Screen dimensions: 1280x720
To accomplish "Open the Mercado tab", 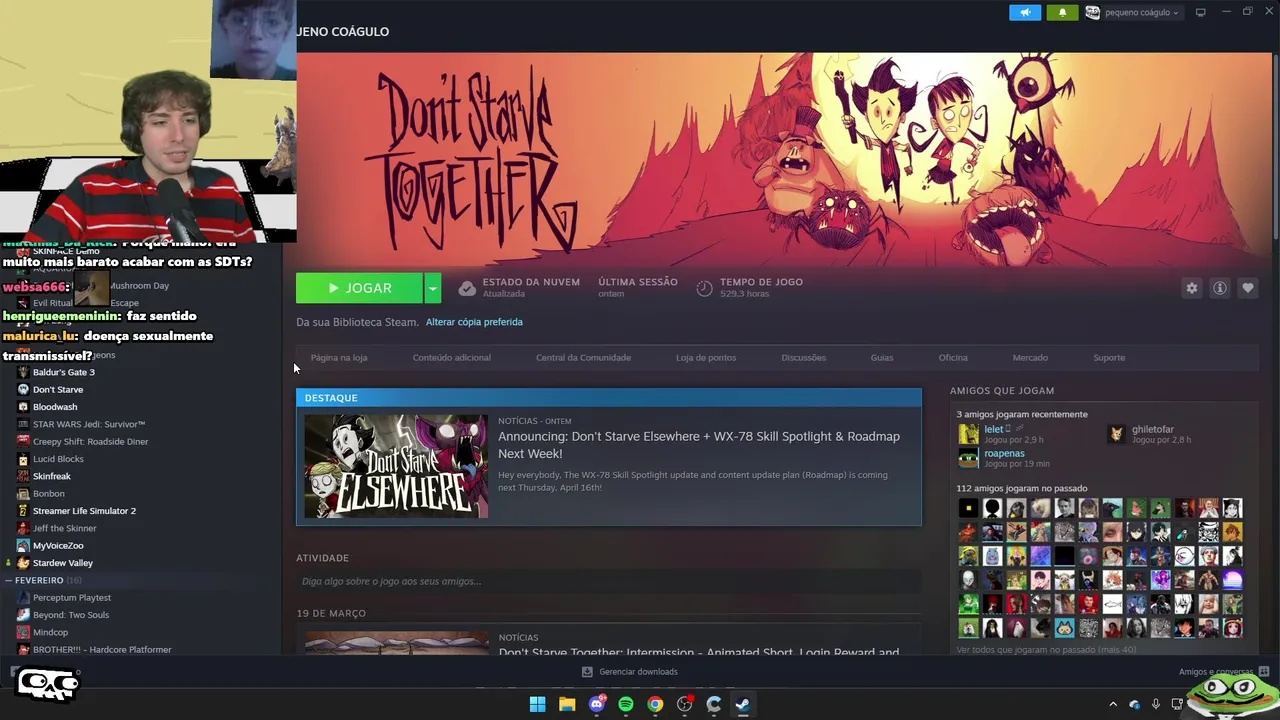I will click(x=1030, y=357).
